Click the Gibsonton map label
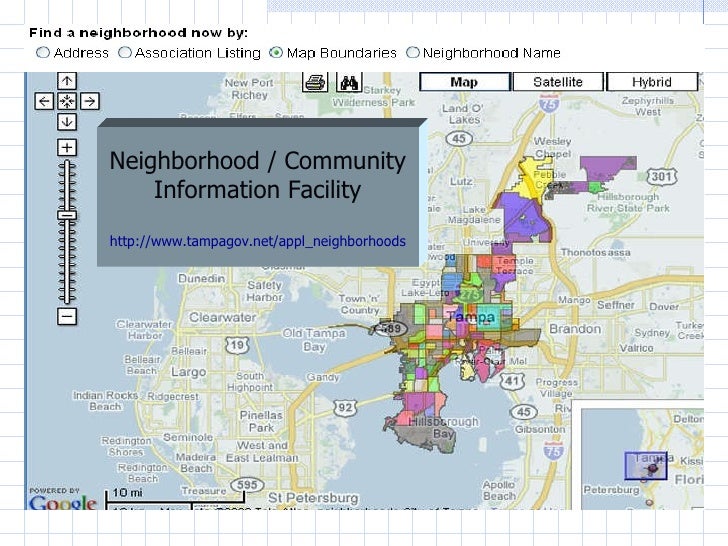This screenshot has width=728, height=546. [540, 429]
